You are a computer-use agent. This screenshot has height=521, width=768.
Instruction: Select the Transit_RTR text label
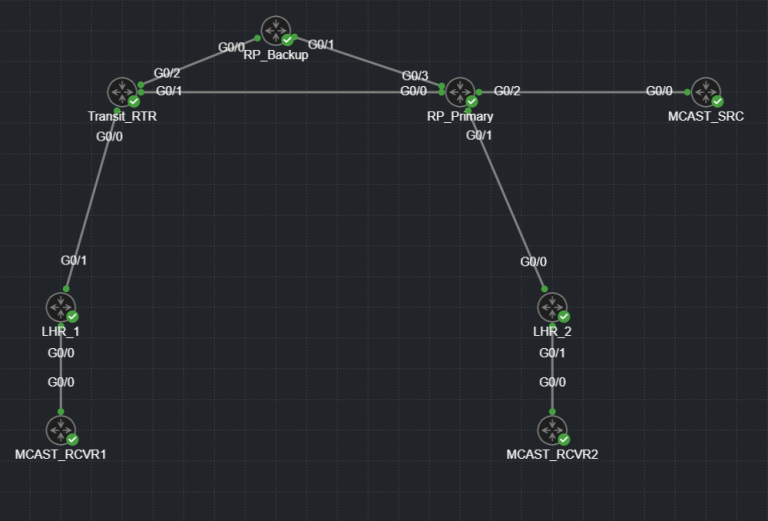click(x=122, y=117)
